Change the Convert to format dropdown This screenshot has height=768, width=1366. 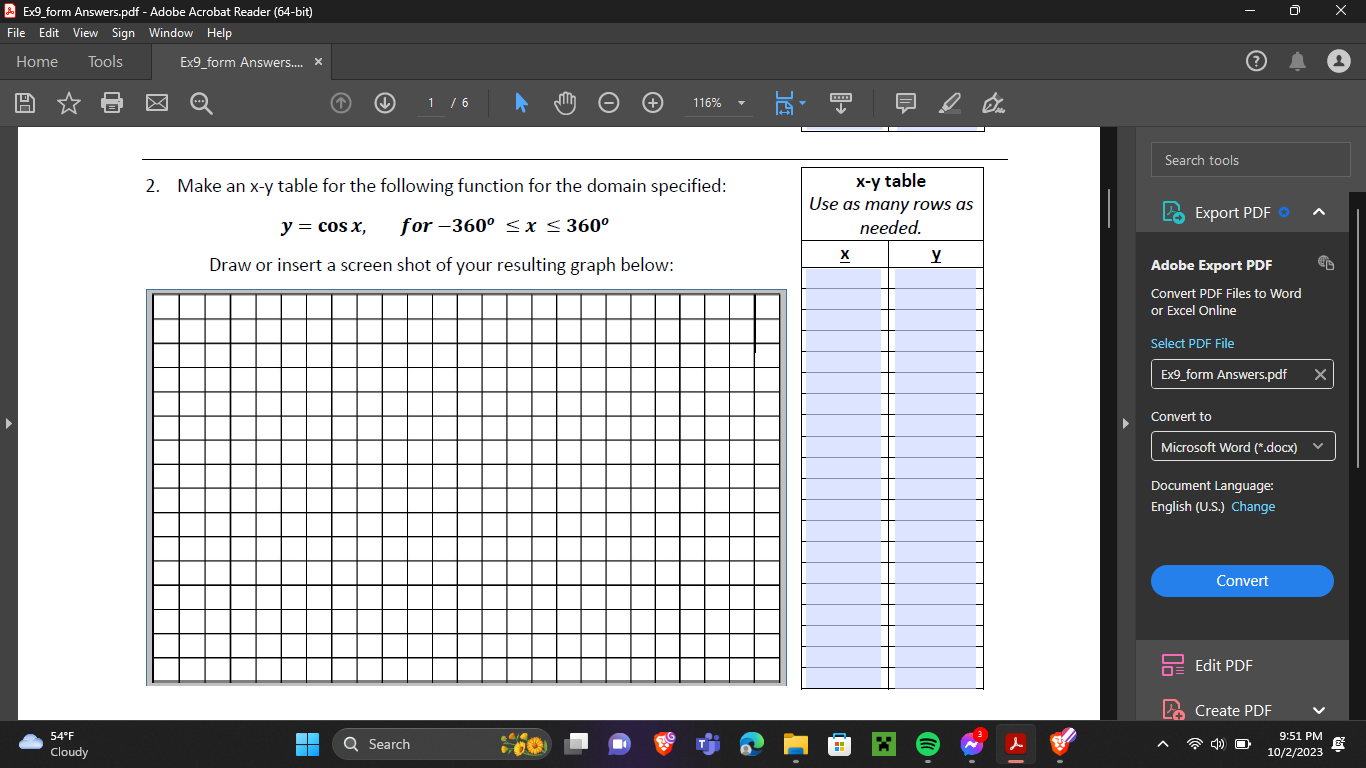[x=1242, y=446]
